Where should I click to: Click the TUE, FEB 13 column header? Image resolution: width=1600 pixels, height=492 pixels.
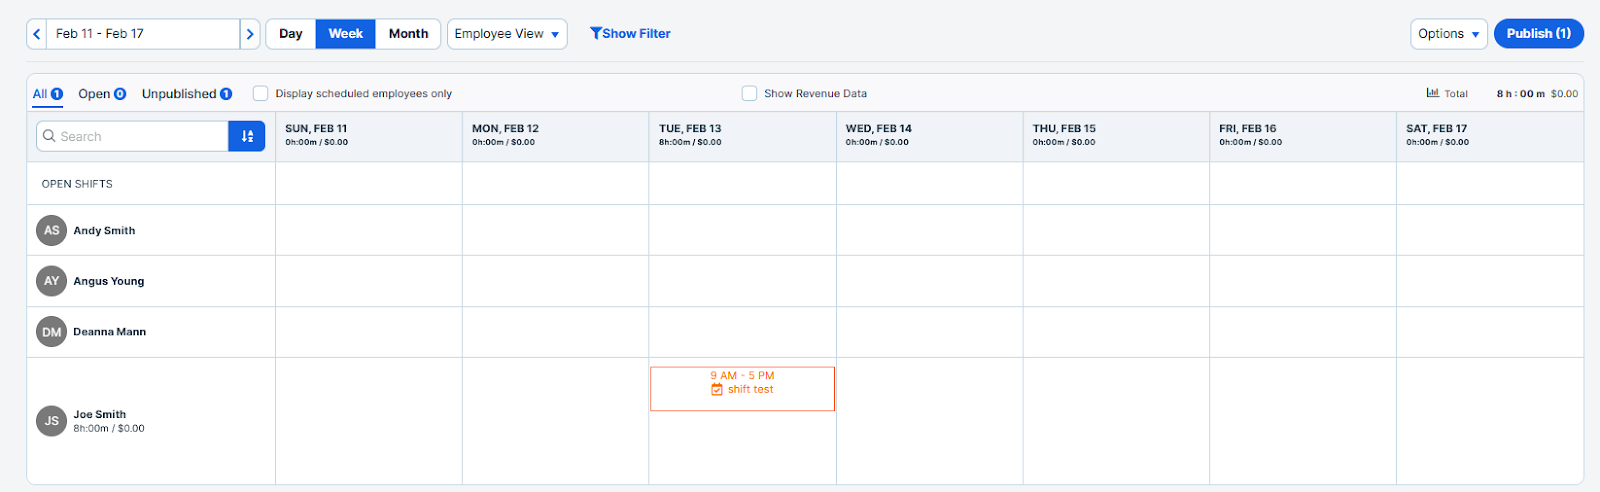point(742,136)
